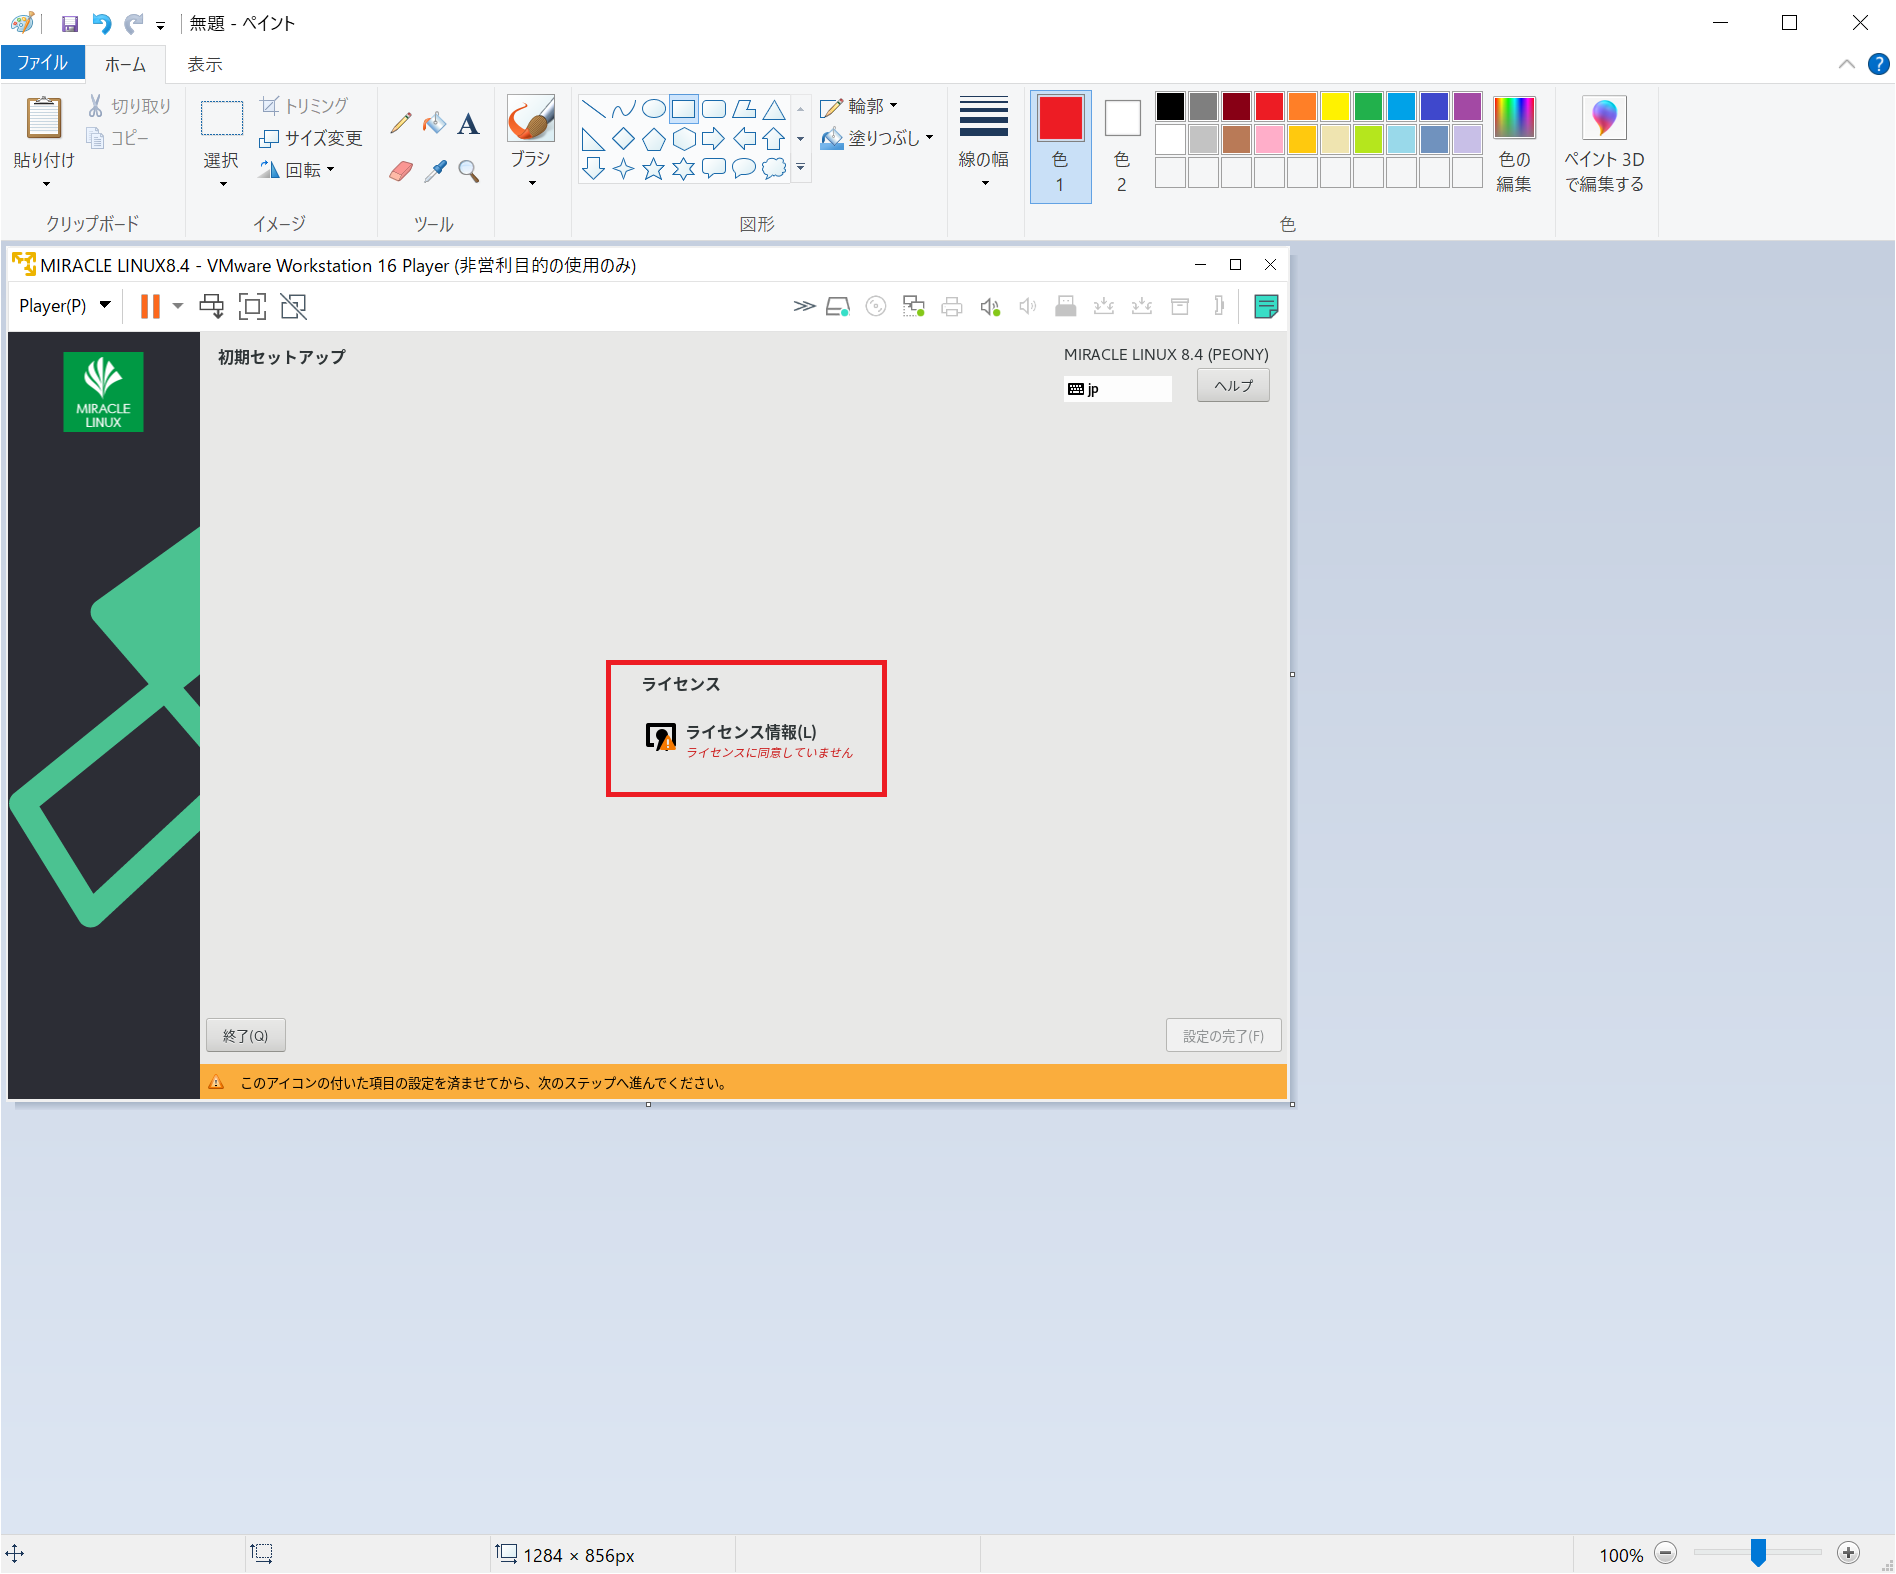Expand the shapes gallery more arrow
Image resolution: width=1896 pixels, height=1574 pixels.
click(800, 169)
